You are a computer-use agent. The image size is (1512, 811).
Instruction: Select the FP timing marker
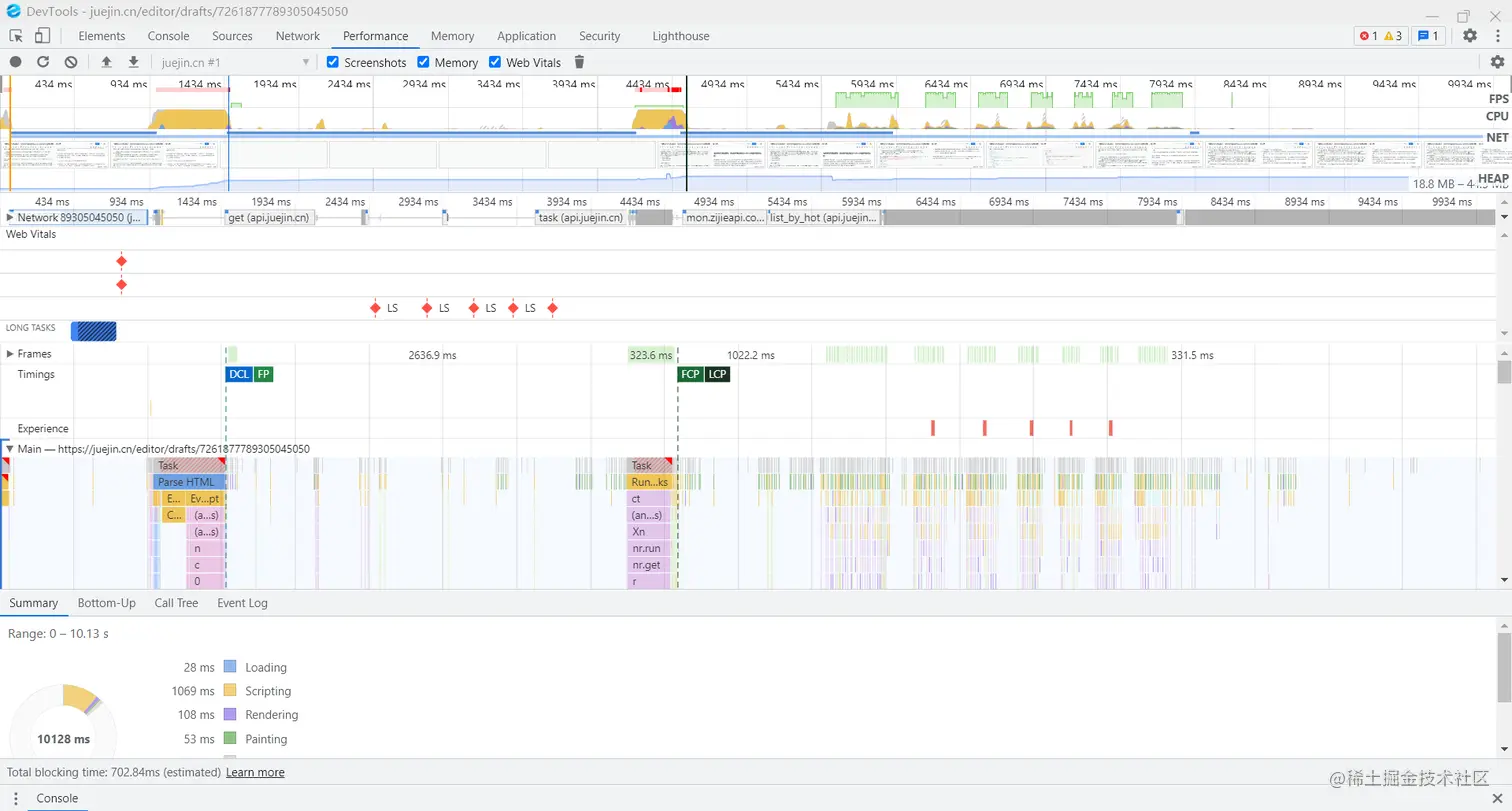(263, 374)
